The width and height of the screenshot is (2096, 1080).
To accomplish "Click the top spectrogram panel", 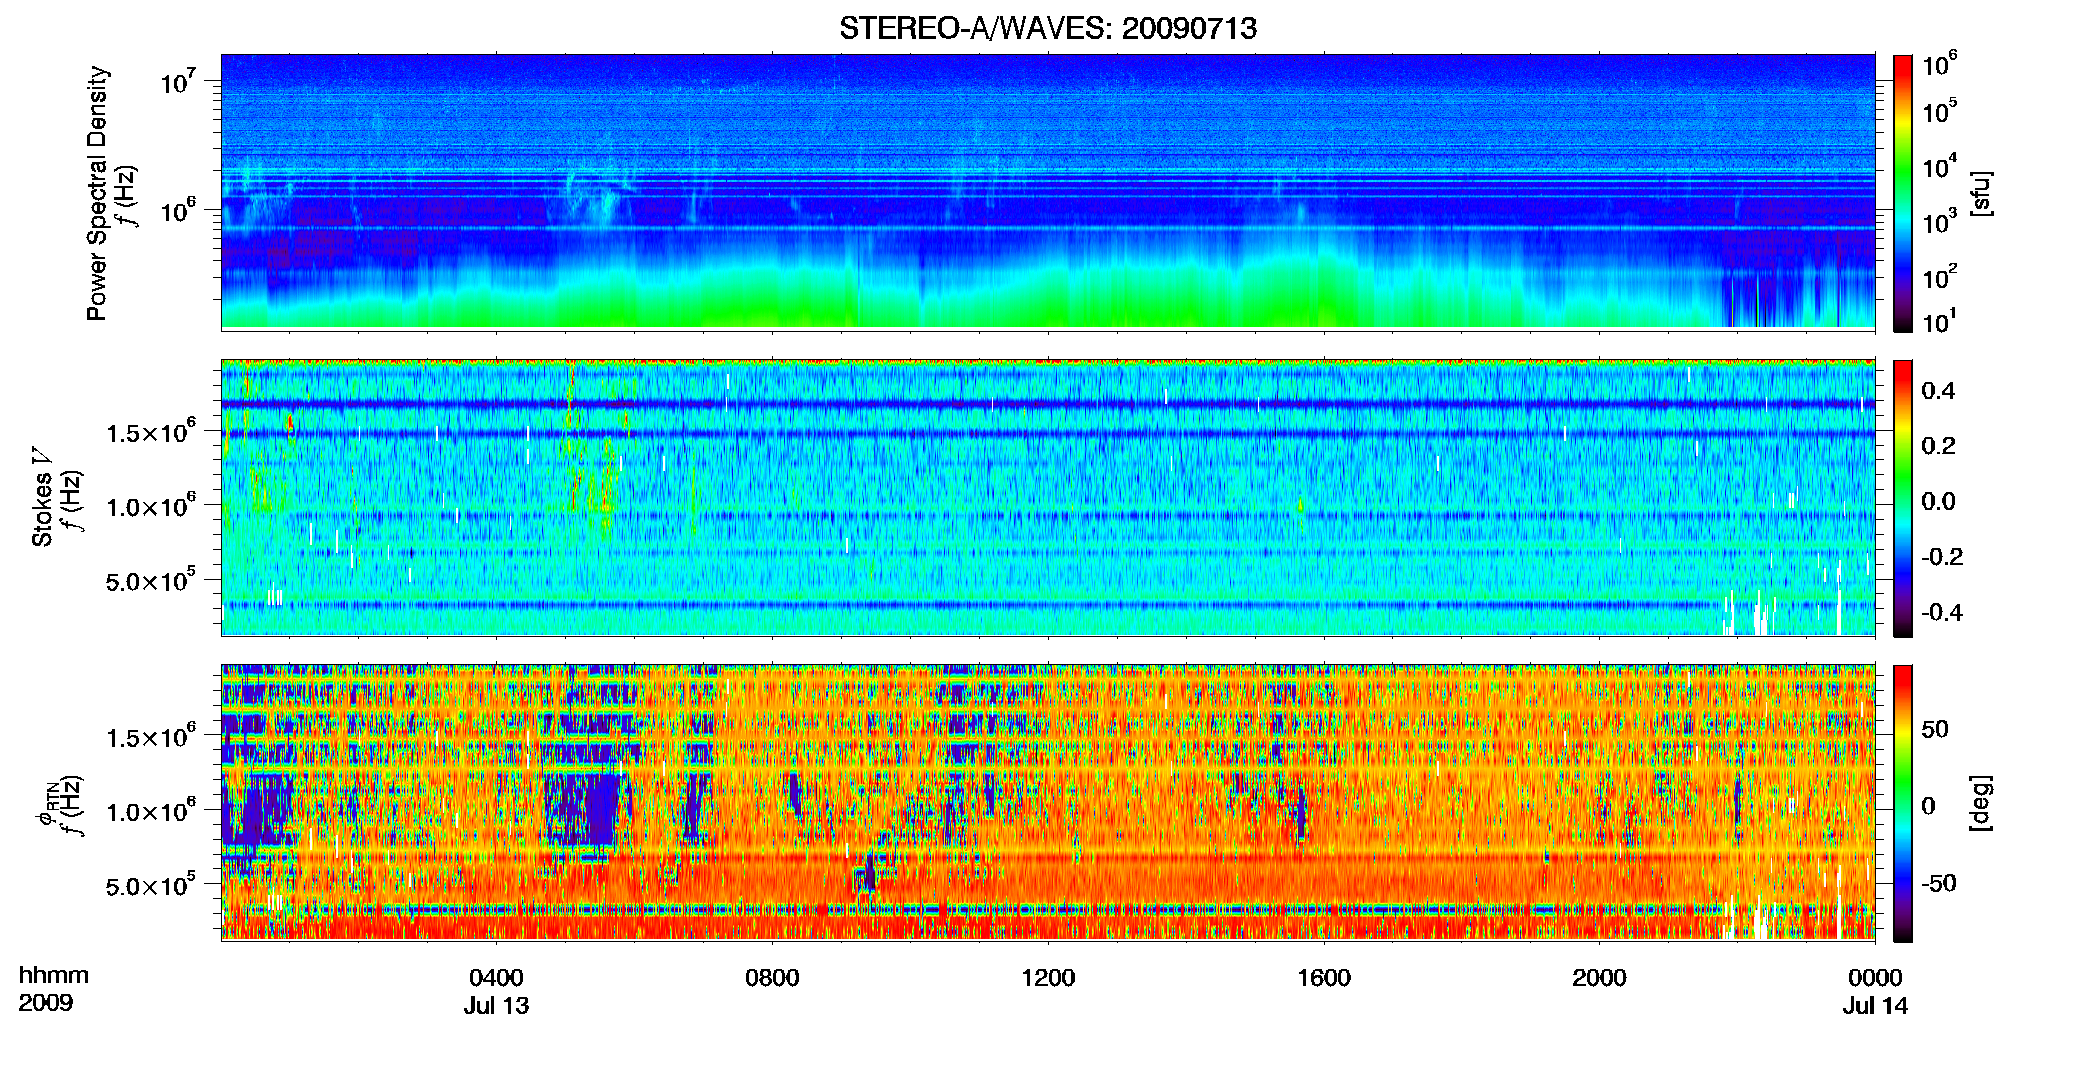I will click(1048, 192).
